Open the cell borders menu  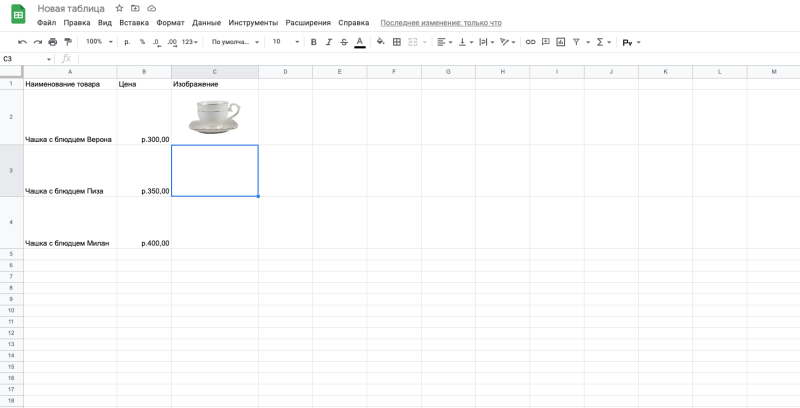click(396, 42)
